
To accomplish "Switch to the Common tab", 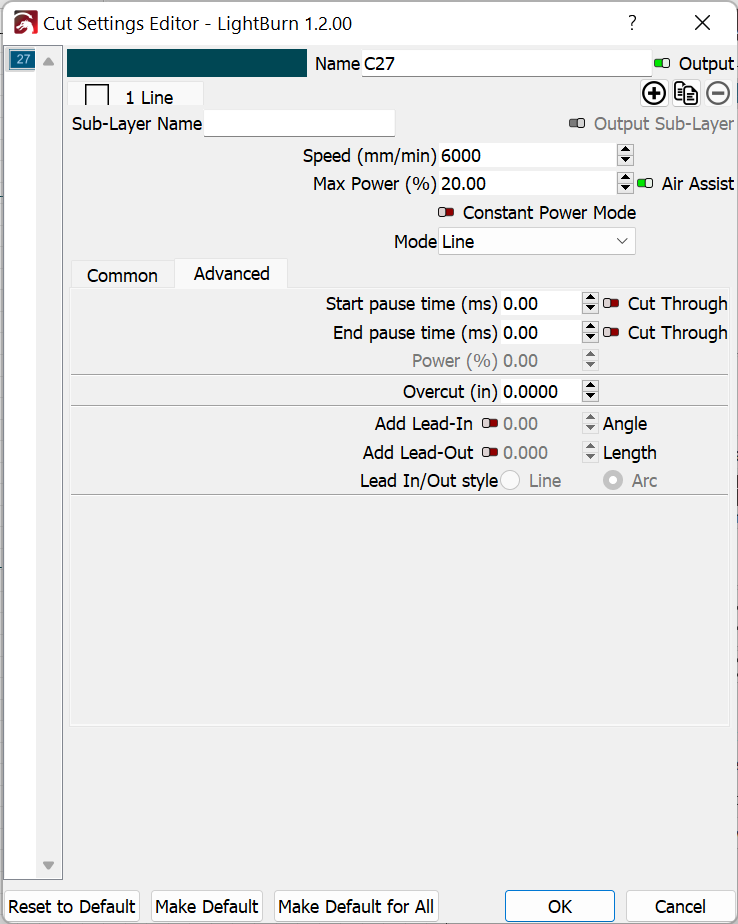I will point(122,275).
